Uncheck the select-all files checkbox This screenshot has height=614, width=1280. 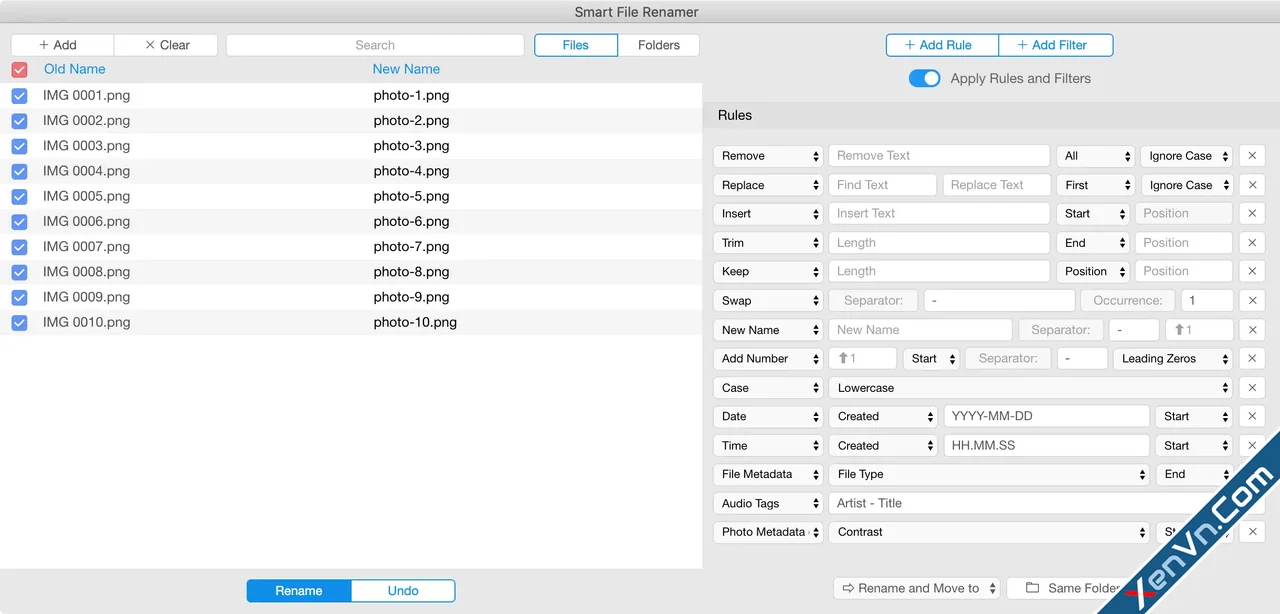pos(19,70)
